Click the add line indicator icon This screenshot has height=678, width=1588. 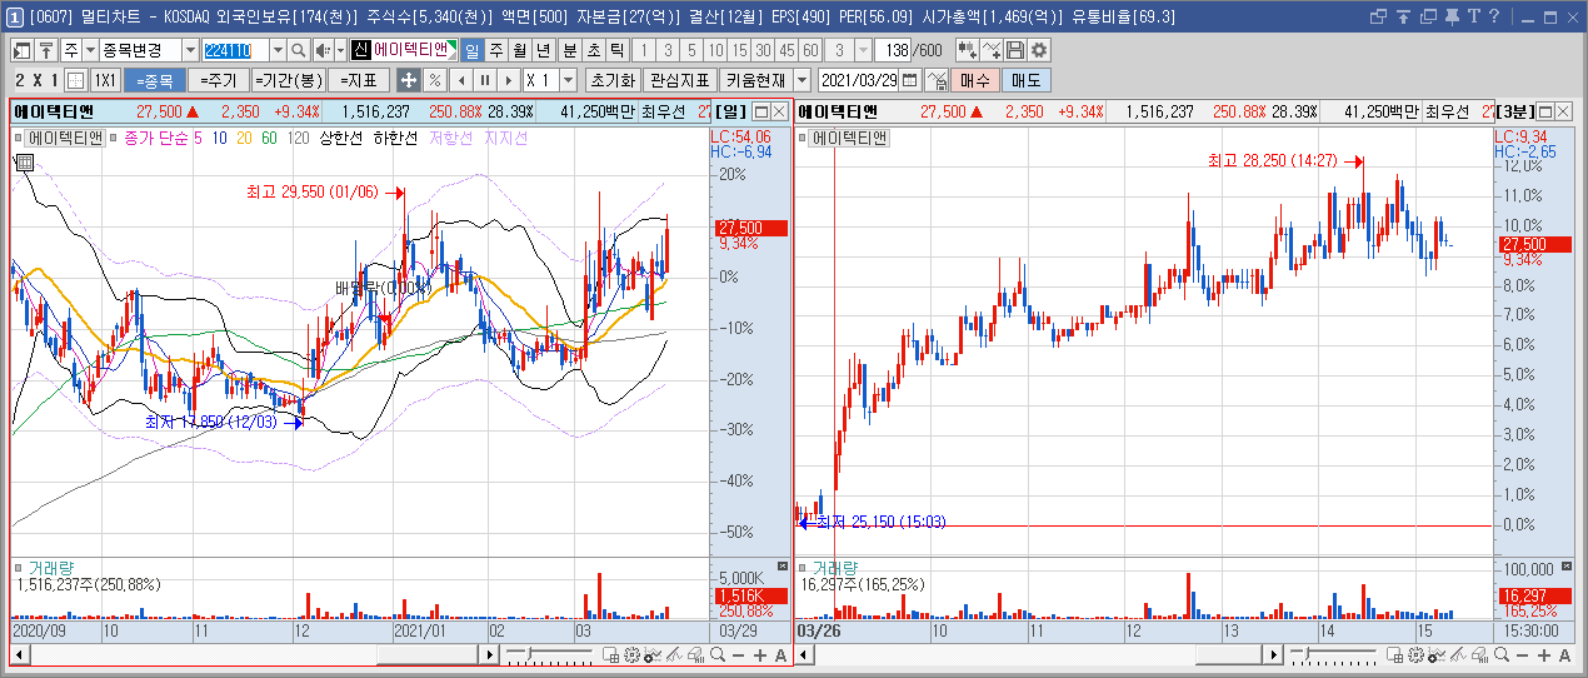click(x=991, y=50)
